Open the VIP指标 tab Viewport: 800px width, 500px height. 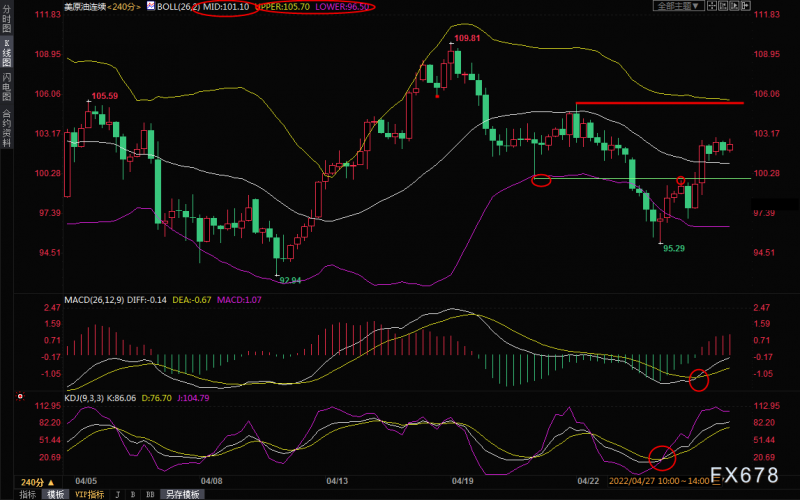pos(90,494)
